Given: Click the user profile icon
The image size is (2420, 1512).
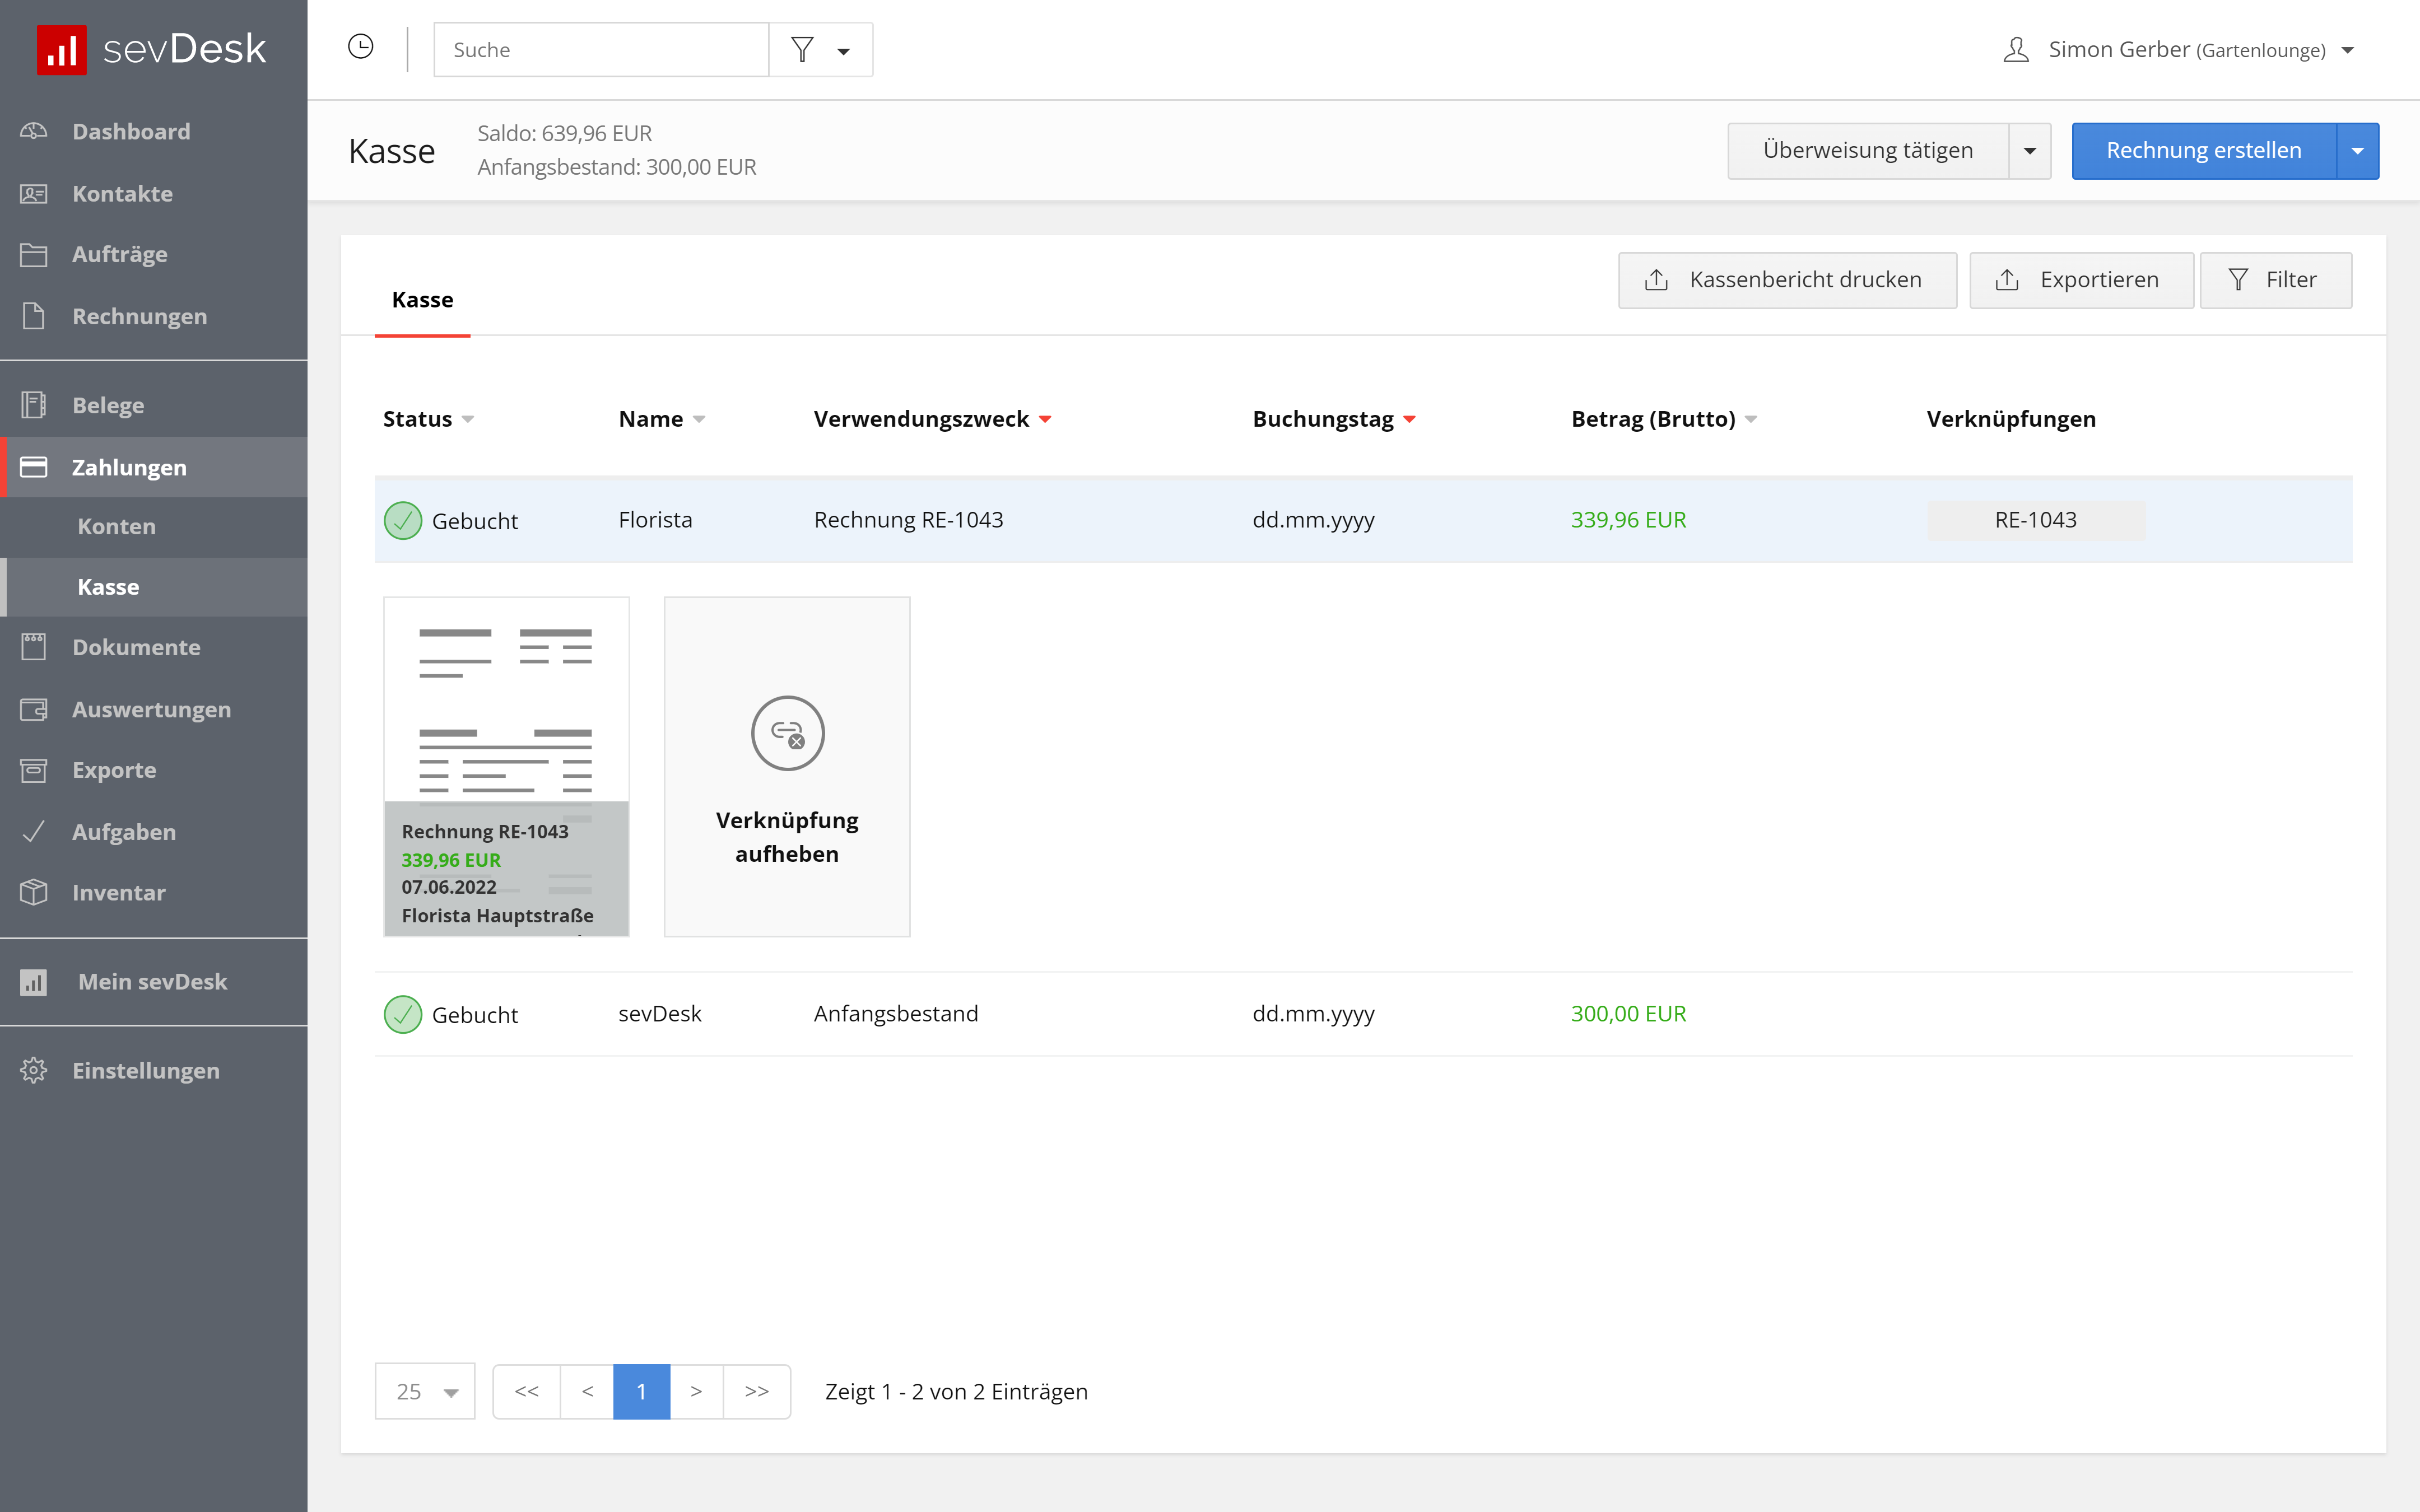Looking at the screenshot, I should (x=2016, y=49).
